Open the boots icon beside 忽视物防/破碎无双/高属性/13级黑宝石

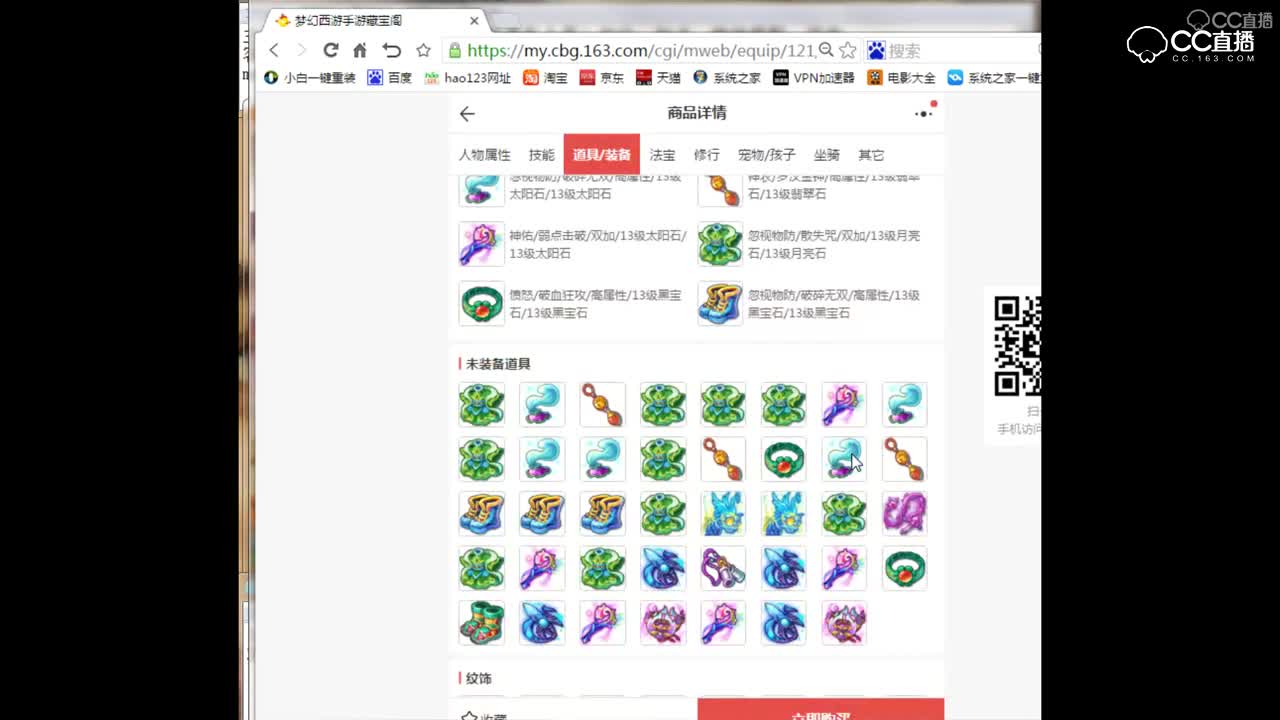(x=720, y=303)
